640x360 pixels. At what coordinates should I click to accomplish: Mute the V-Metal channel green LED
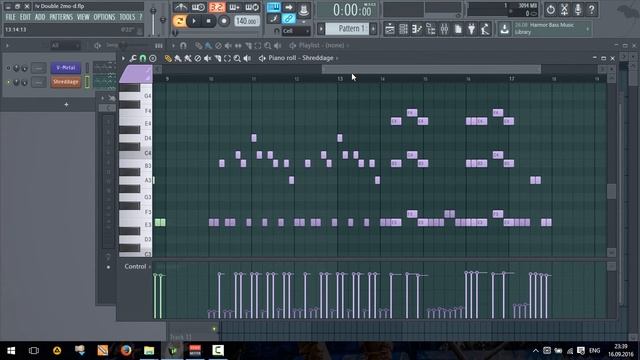[x=8, y=68]
